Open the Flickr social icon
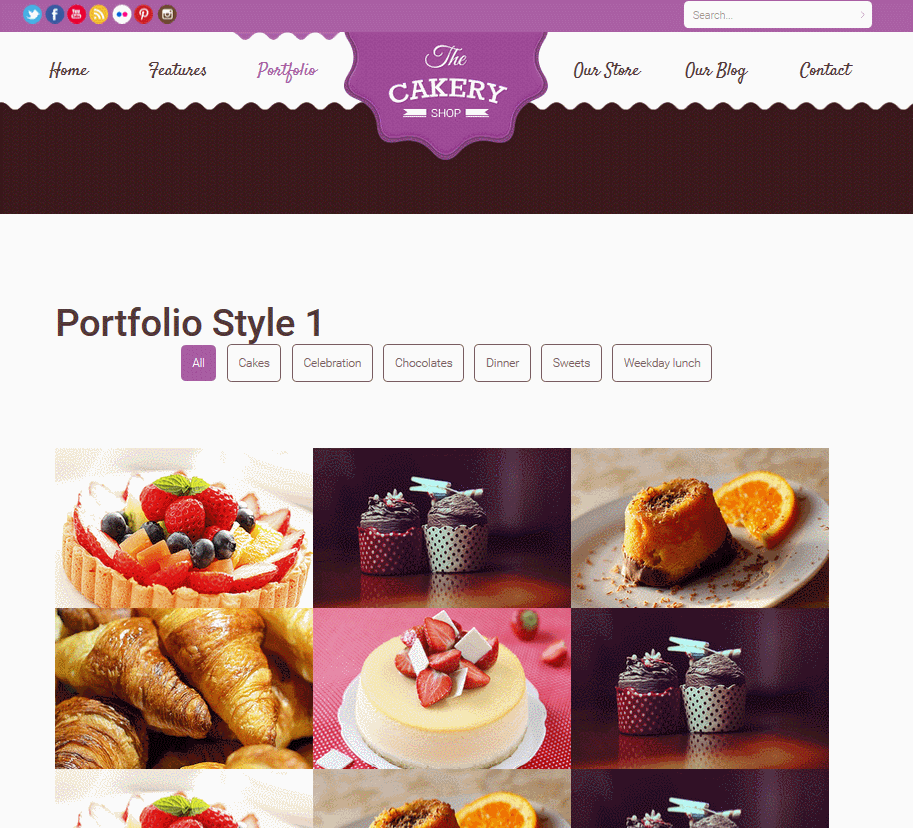 (122, 14)
